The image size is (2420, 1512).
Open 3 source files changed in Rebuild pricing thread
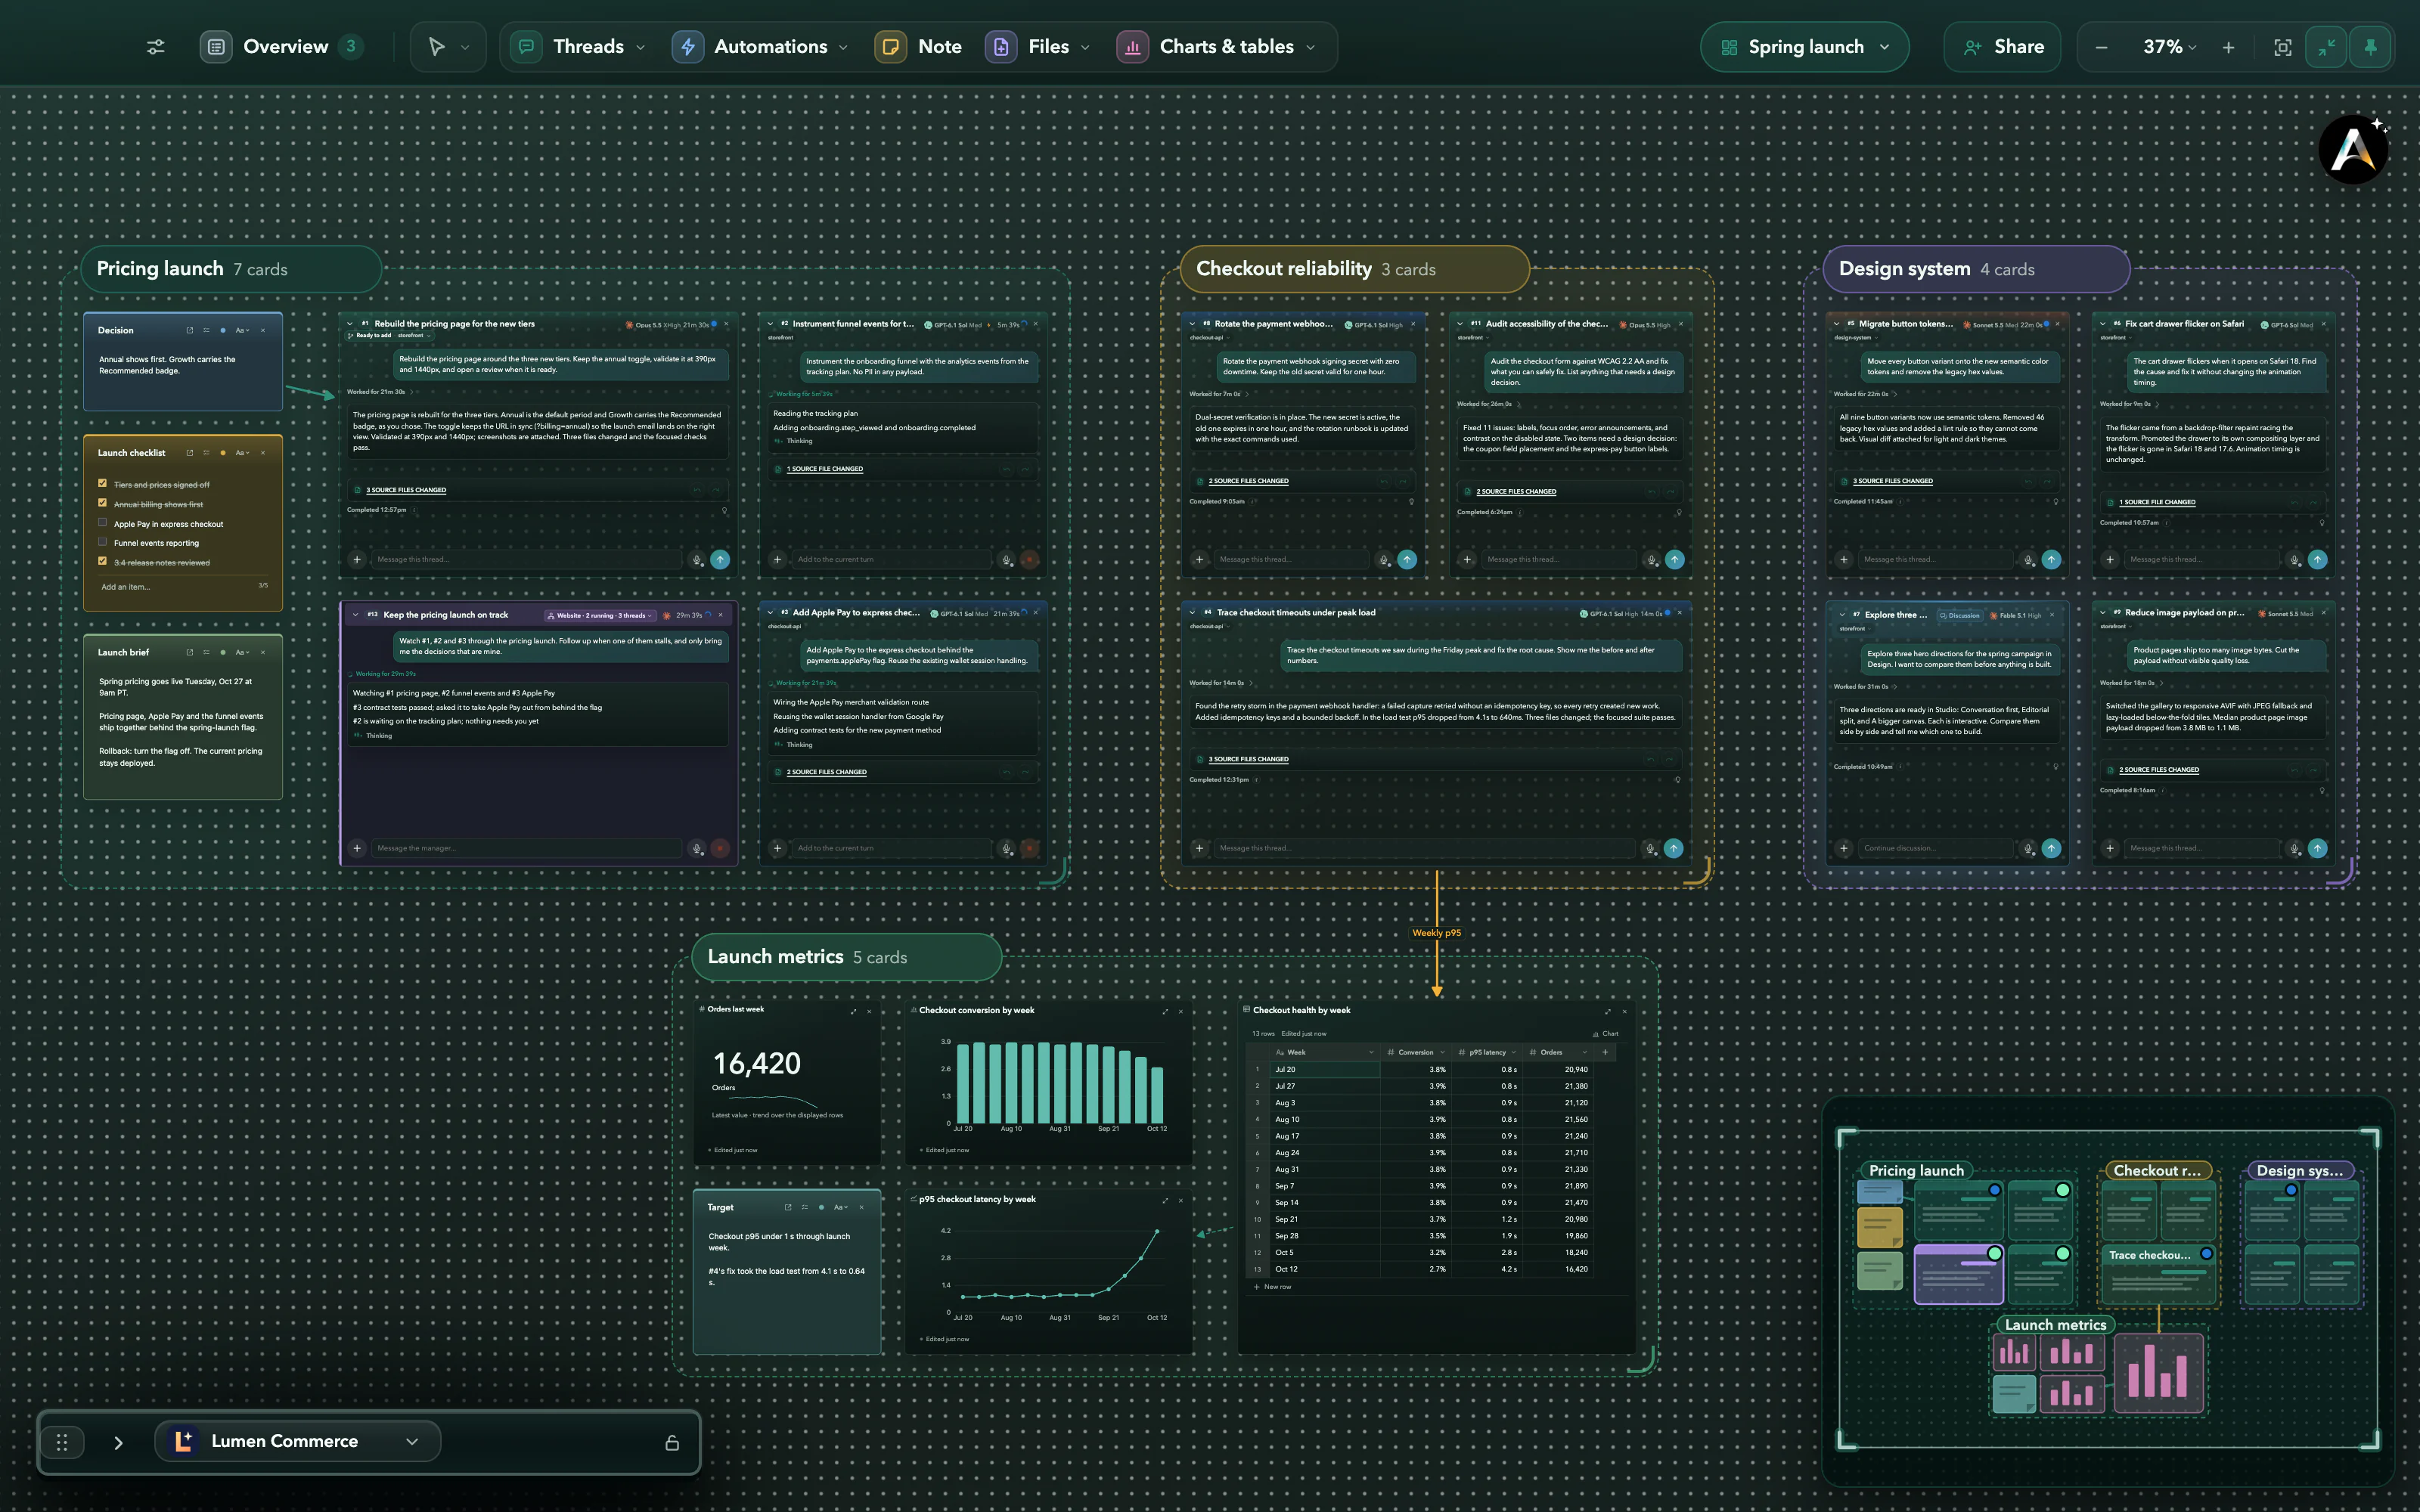point(406,490)
